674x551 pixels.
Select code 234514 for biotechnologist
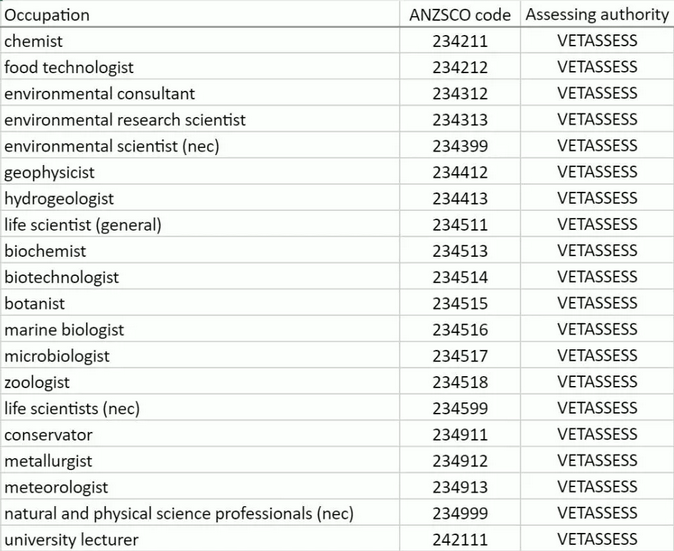460,277
